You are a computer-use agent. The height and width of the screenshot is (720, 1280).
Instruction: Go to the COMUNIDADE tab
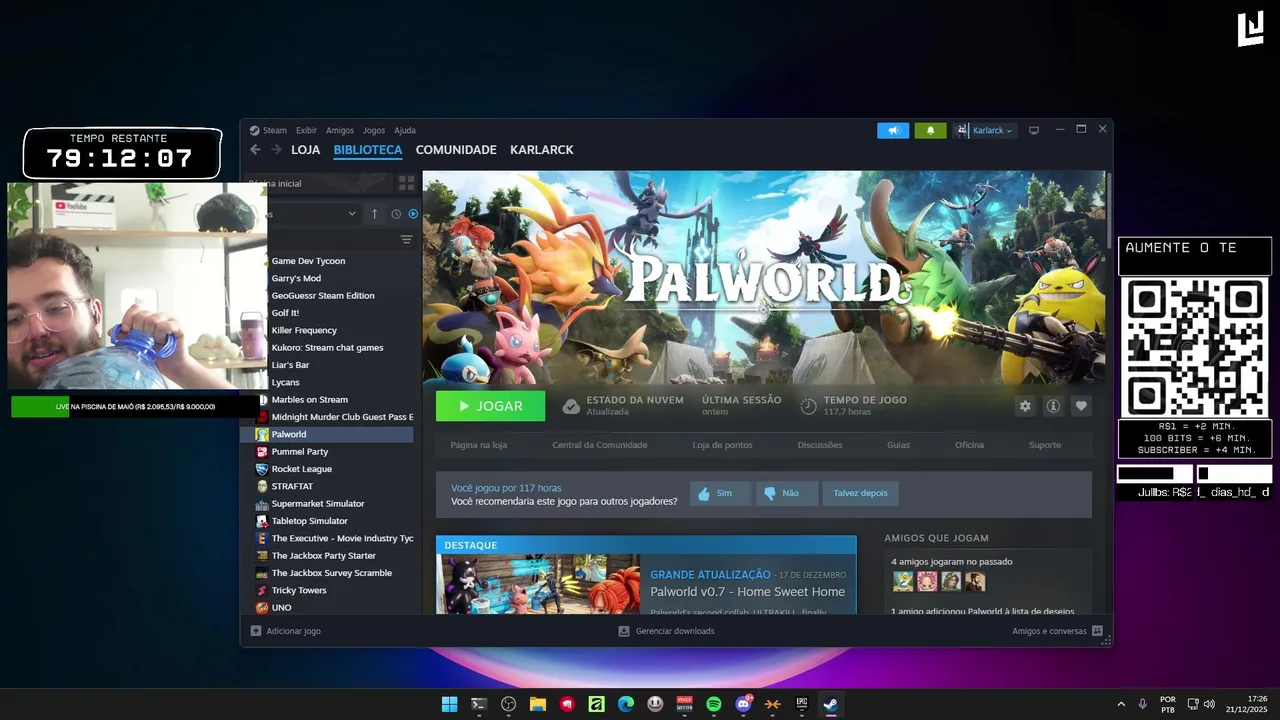point(456,150)
